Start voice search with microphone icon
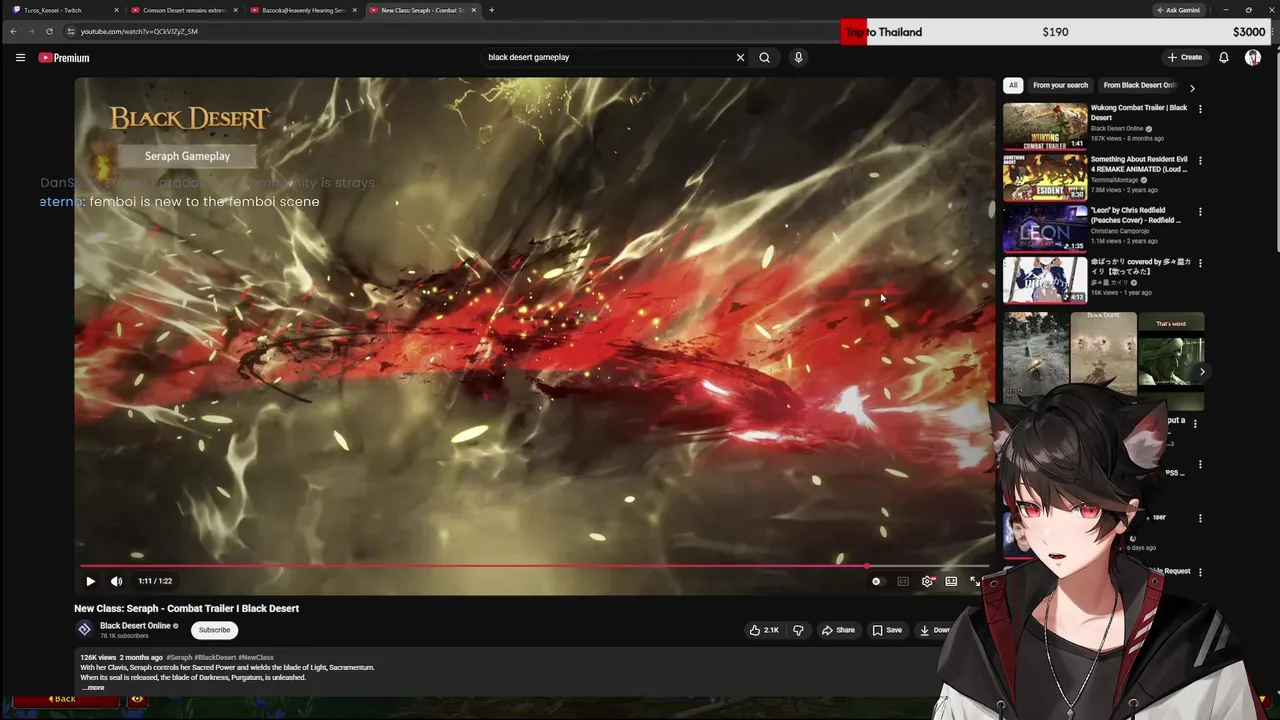The width and height of the screenshot is (1280, 720). pyautogui.click(x=798, y=57)
